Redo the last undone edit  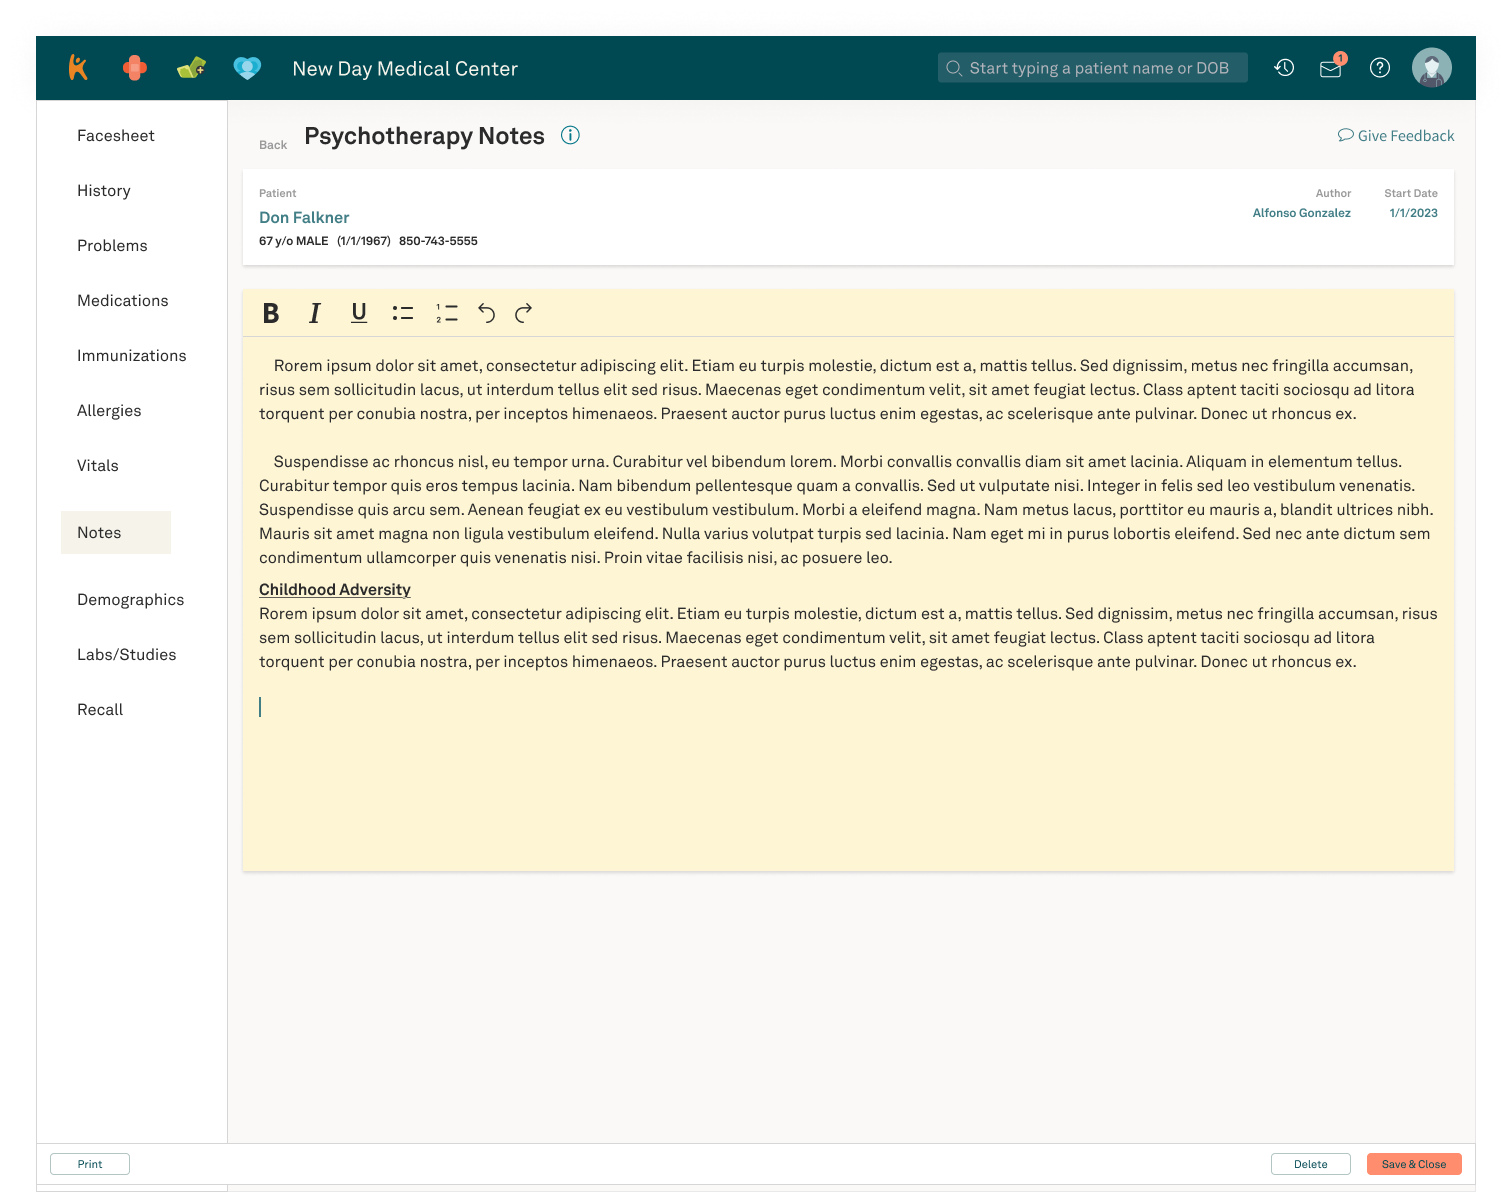523,313
